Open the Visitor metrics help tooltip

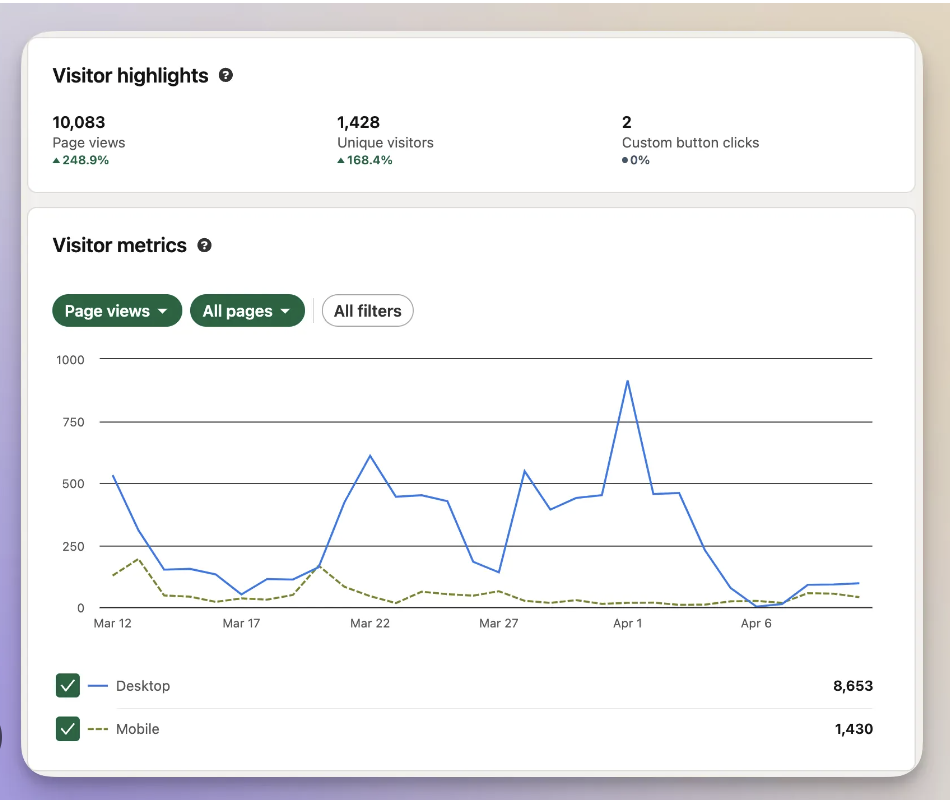click(204, 245)
